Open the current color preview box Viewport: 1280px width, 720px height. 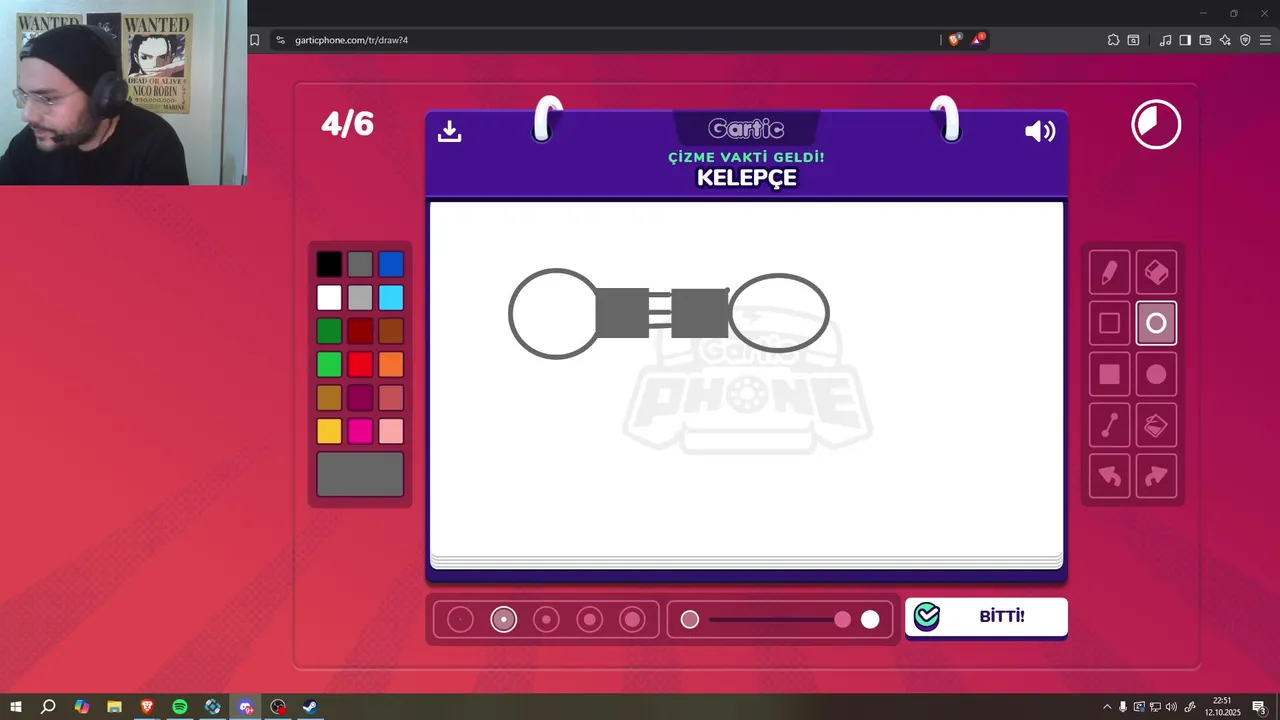pos(360,474)
